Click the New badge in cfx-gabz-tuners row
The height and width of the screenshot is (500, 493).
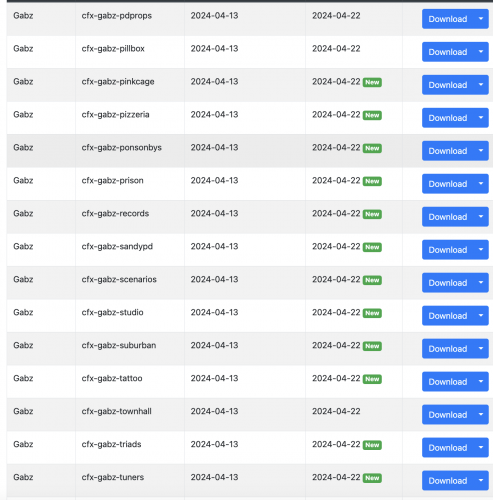tap(372, 478)
